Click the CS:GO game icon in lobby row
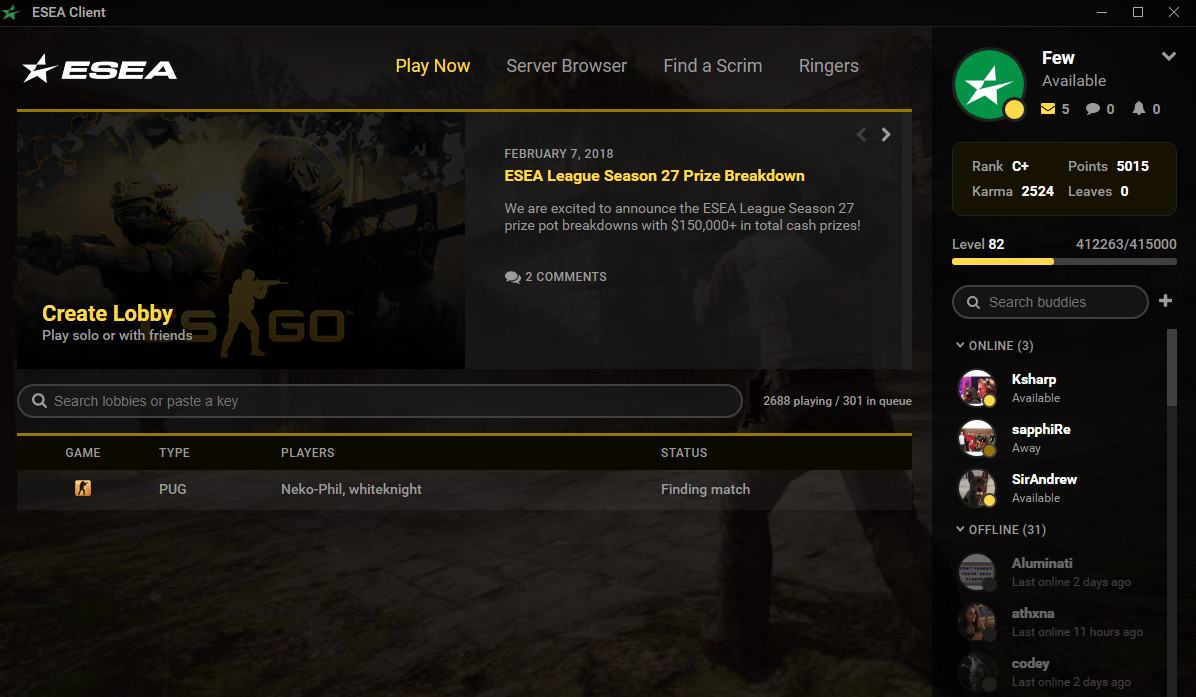 point(83,488)
